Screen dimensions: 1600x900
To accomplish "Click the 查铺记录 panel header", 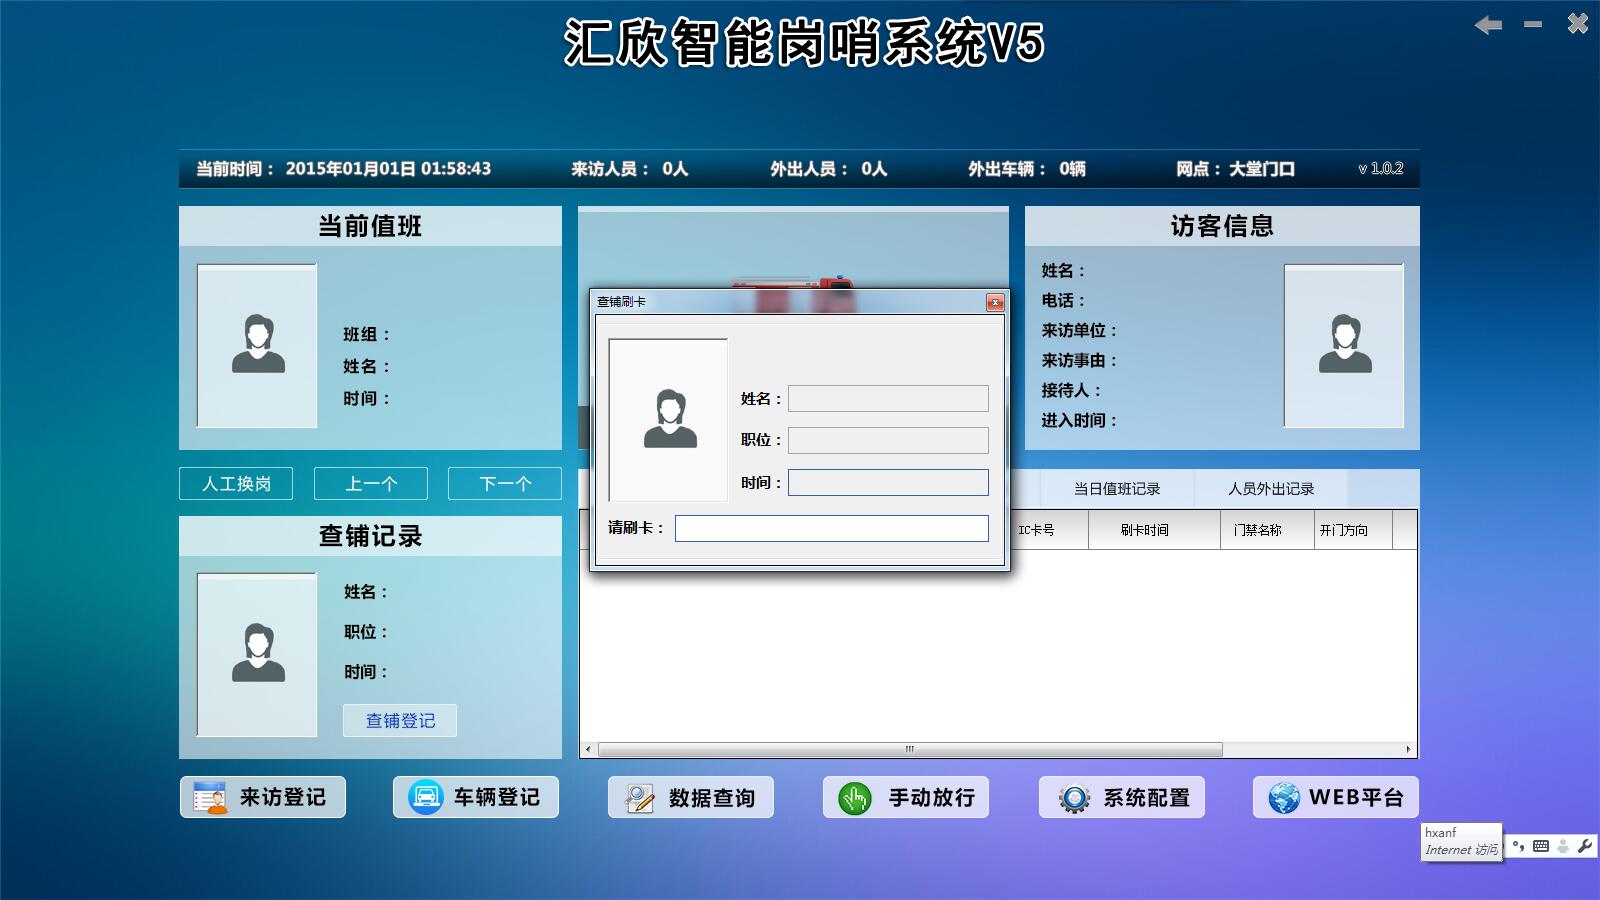I will tap(370, 536).
